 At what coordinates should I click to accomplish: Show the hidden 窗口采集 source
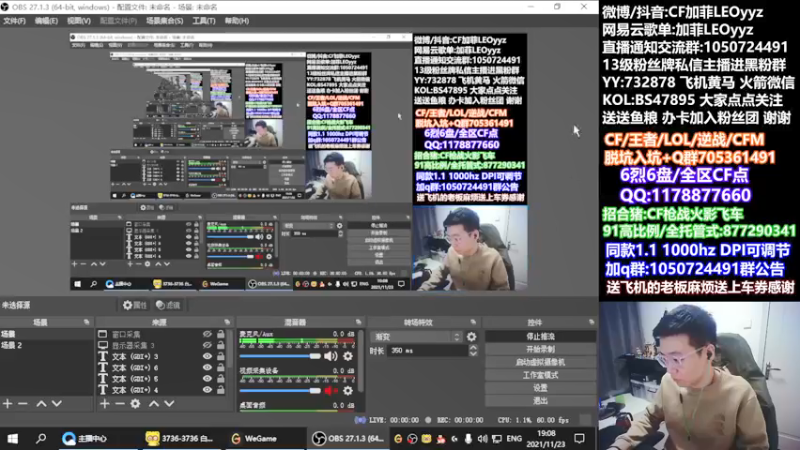(x=207, y=334)
